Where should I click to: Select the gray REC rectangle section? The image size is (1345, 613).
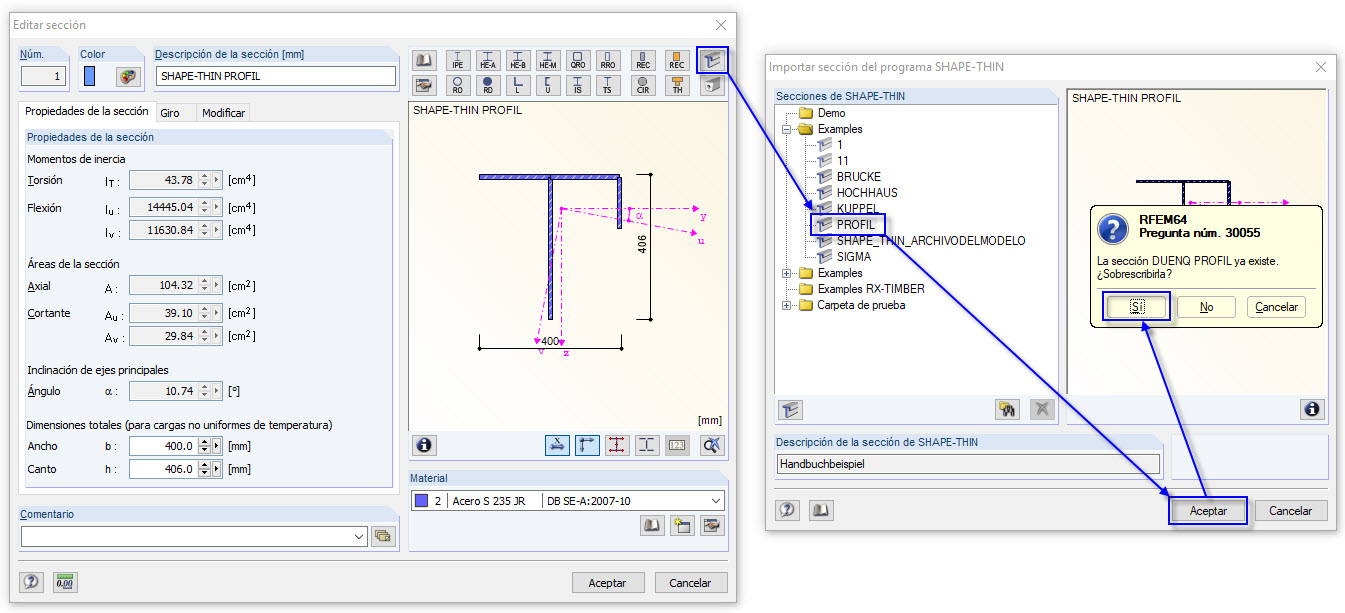[644, 60]
